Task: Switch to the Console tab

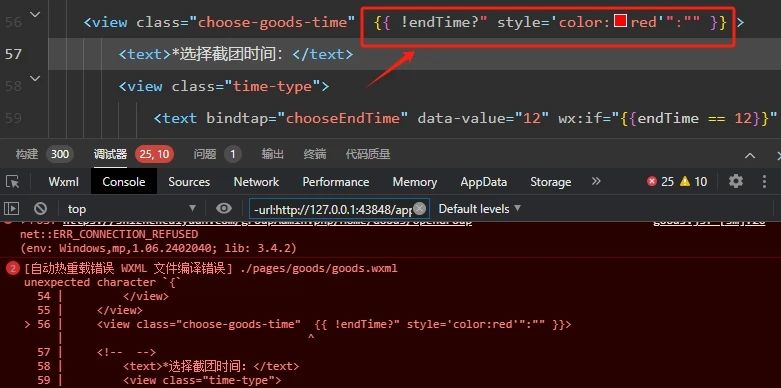Action: 124,182
